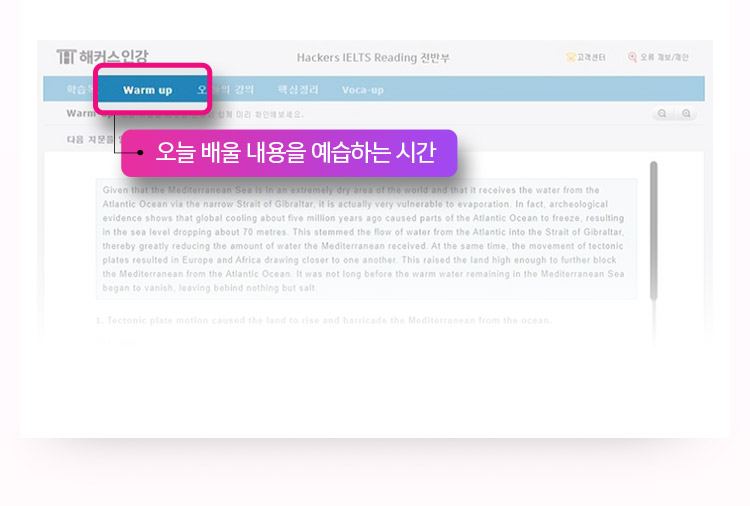
Task: Click the magnifier icon beside 오류 제보
Action: pos(632,57)
